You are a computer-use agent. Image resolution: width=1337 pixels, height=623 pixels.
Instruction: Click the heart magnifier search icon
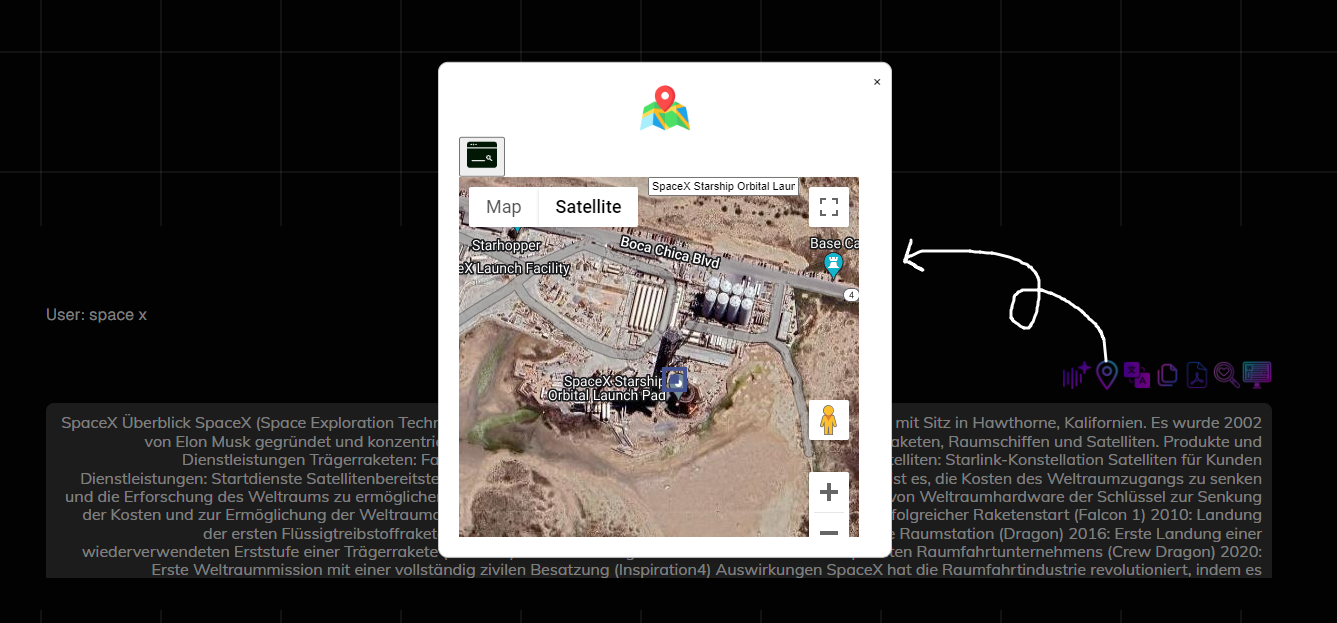[1226, 375]
